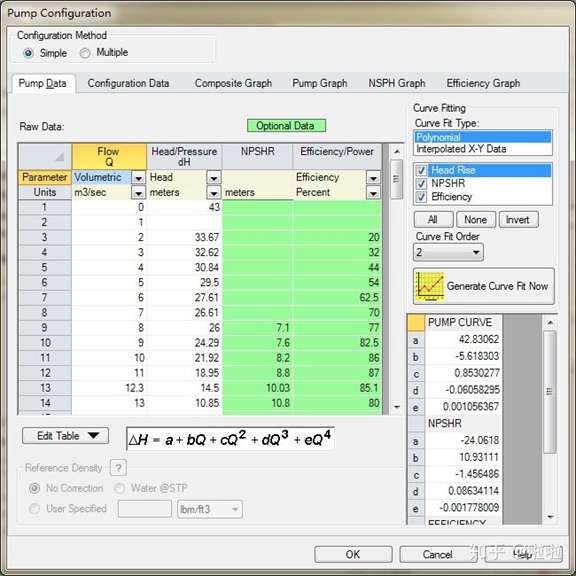Switch to the Composite Graph tab
576x576 pixels.
(x=233, y=83)
